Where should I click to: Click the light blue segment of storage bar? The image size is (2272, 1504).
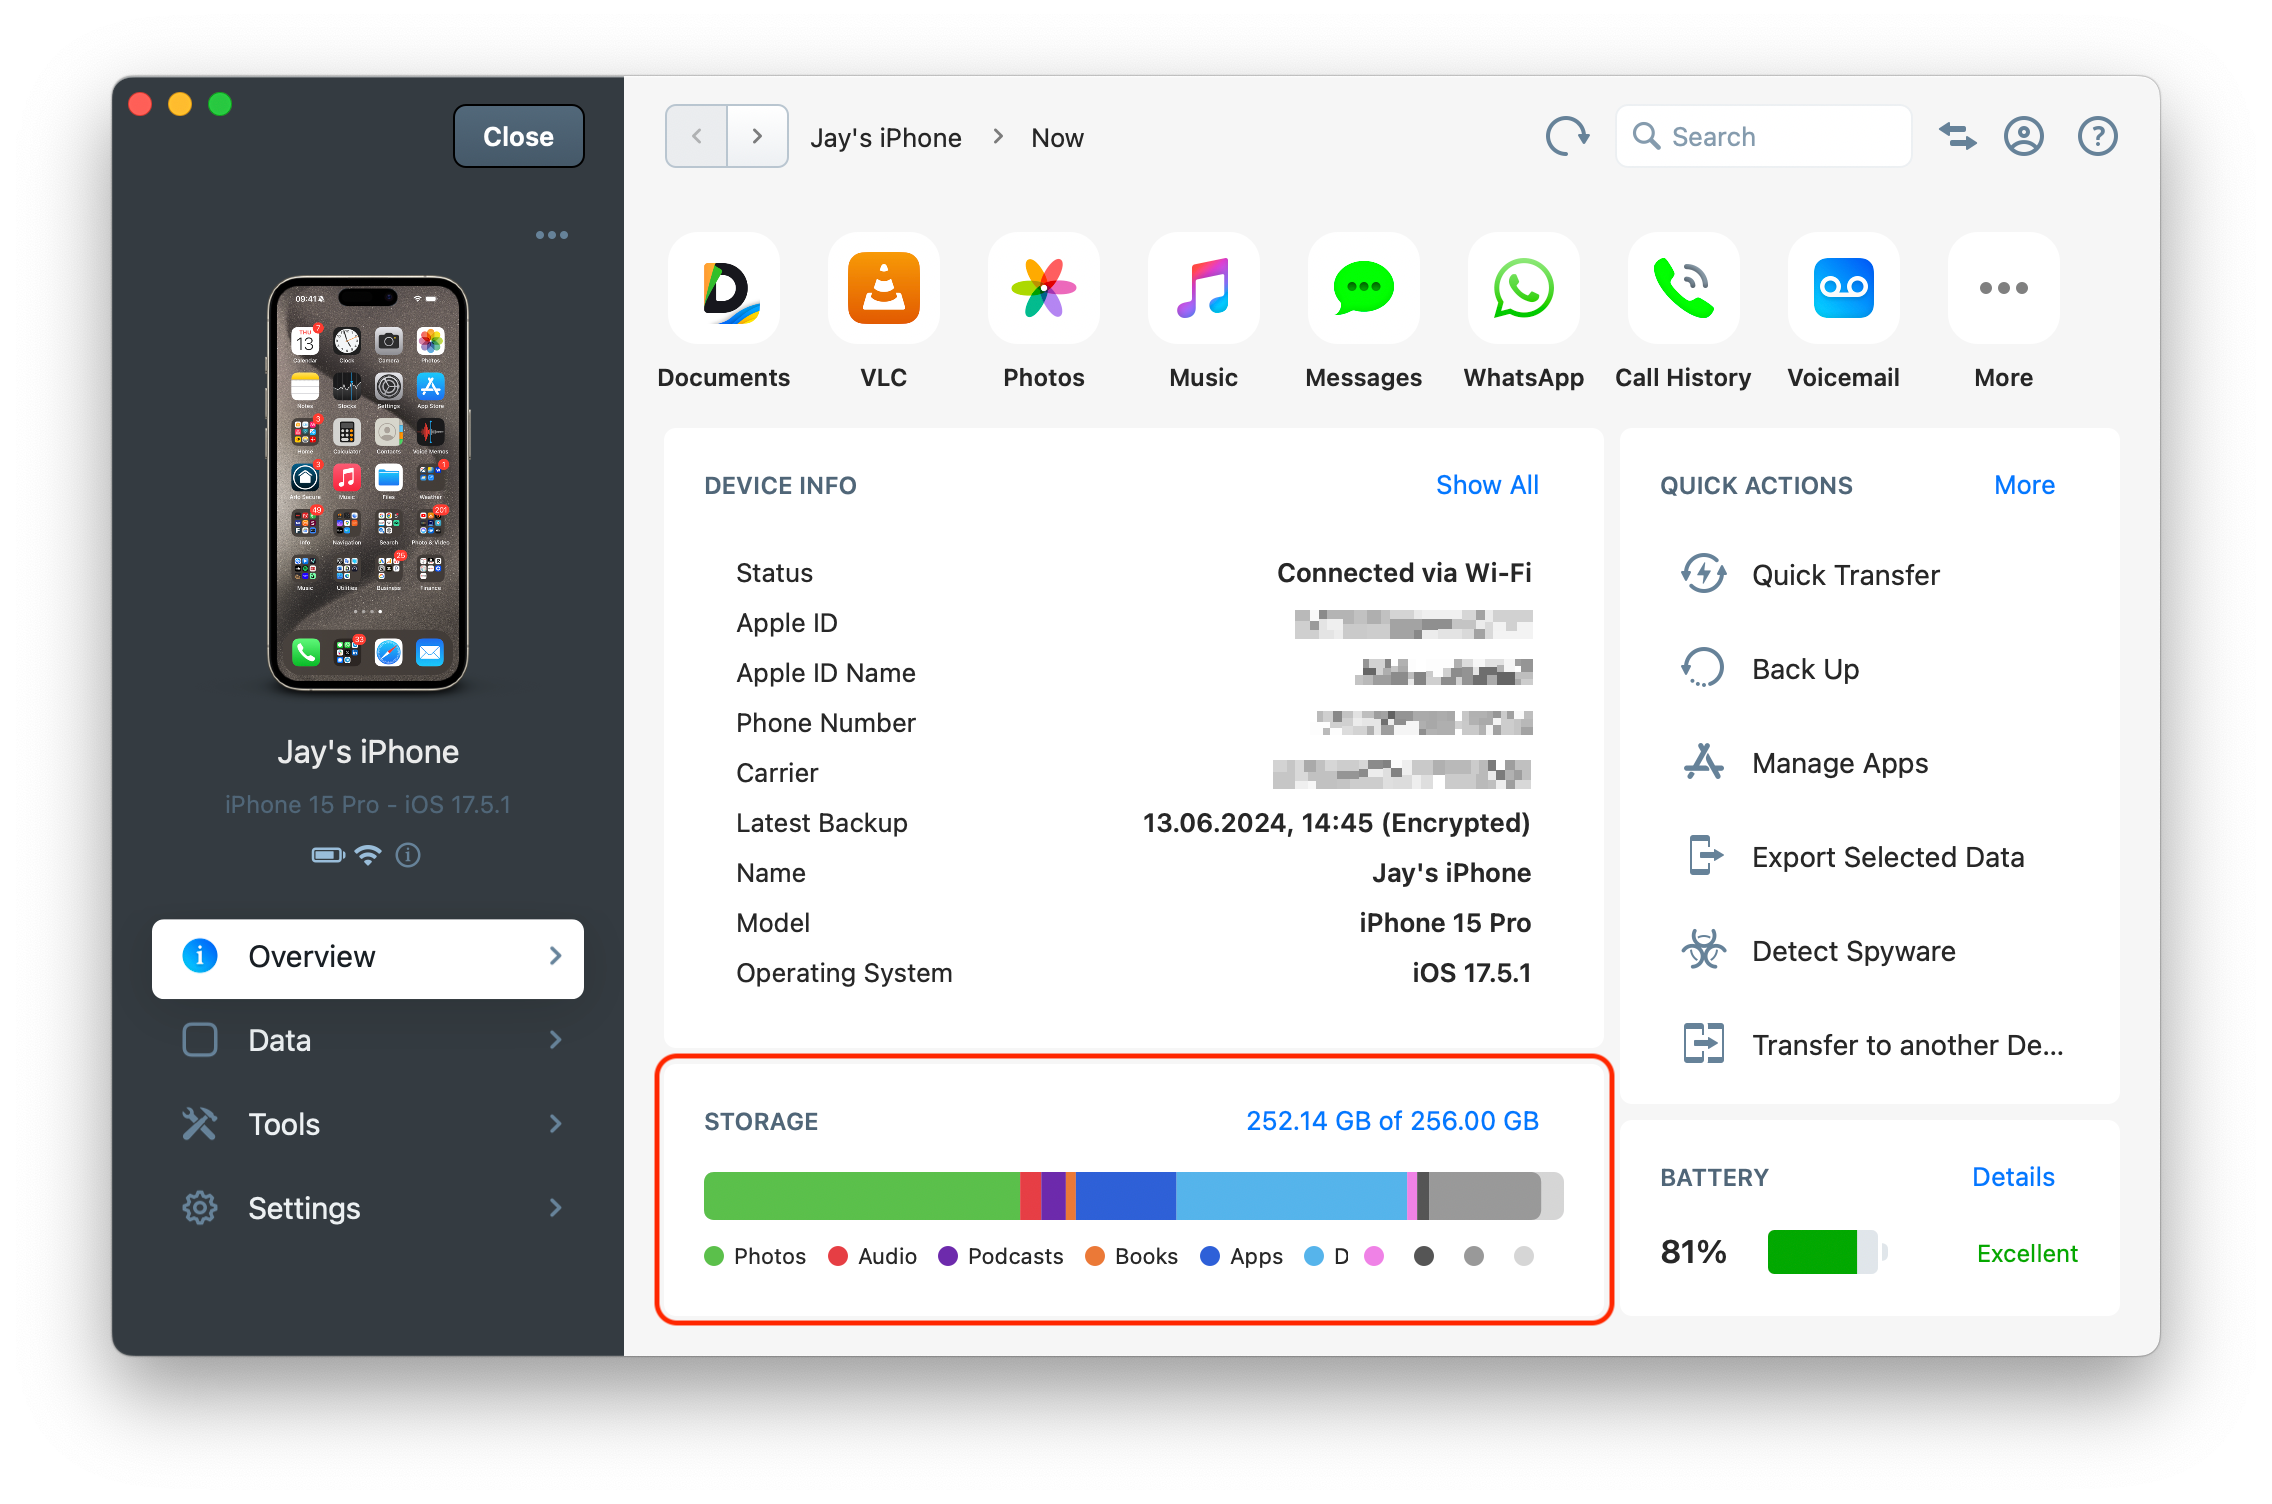coord(1291,1196)
